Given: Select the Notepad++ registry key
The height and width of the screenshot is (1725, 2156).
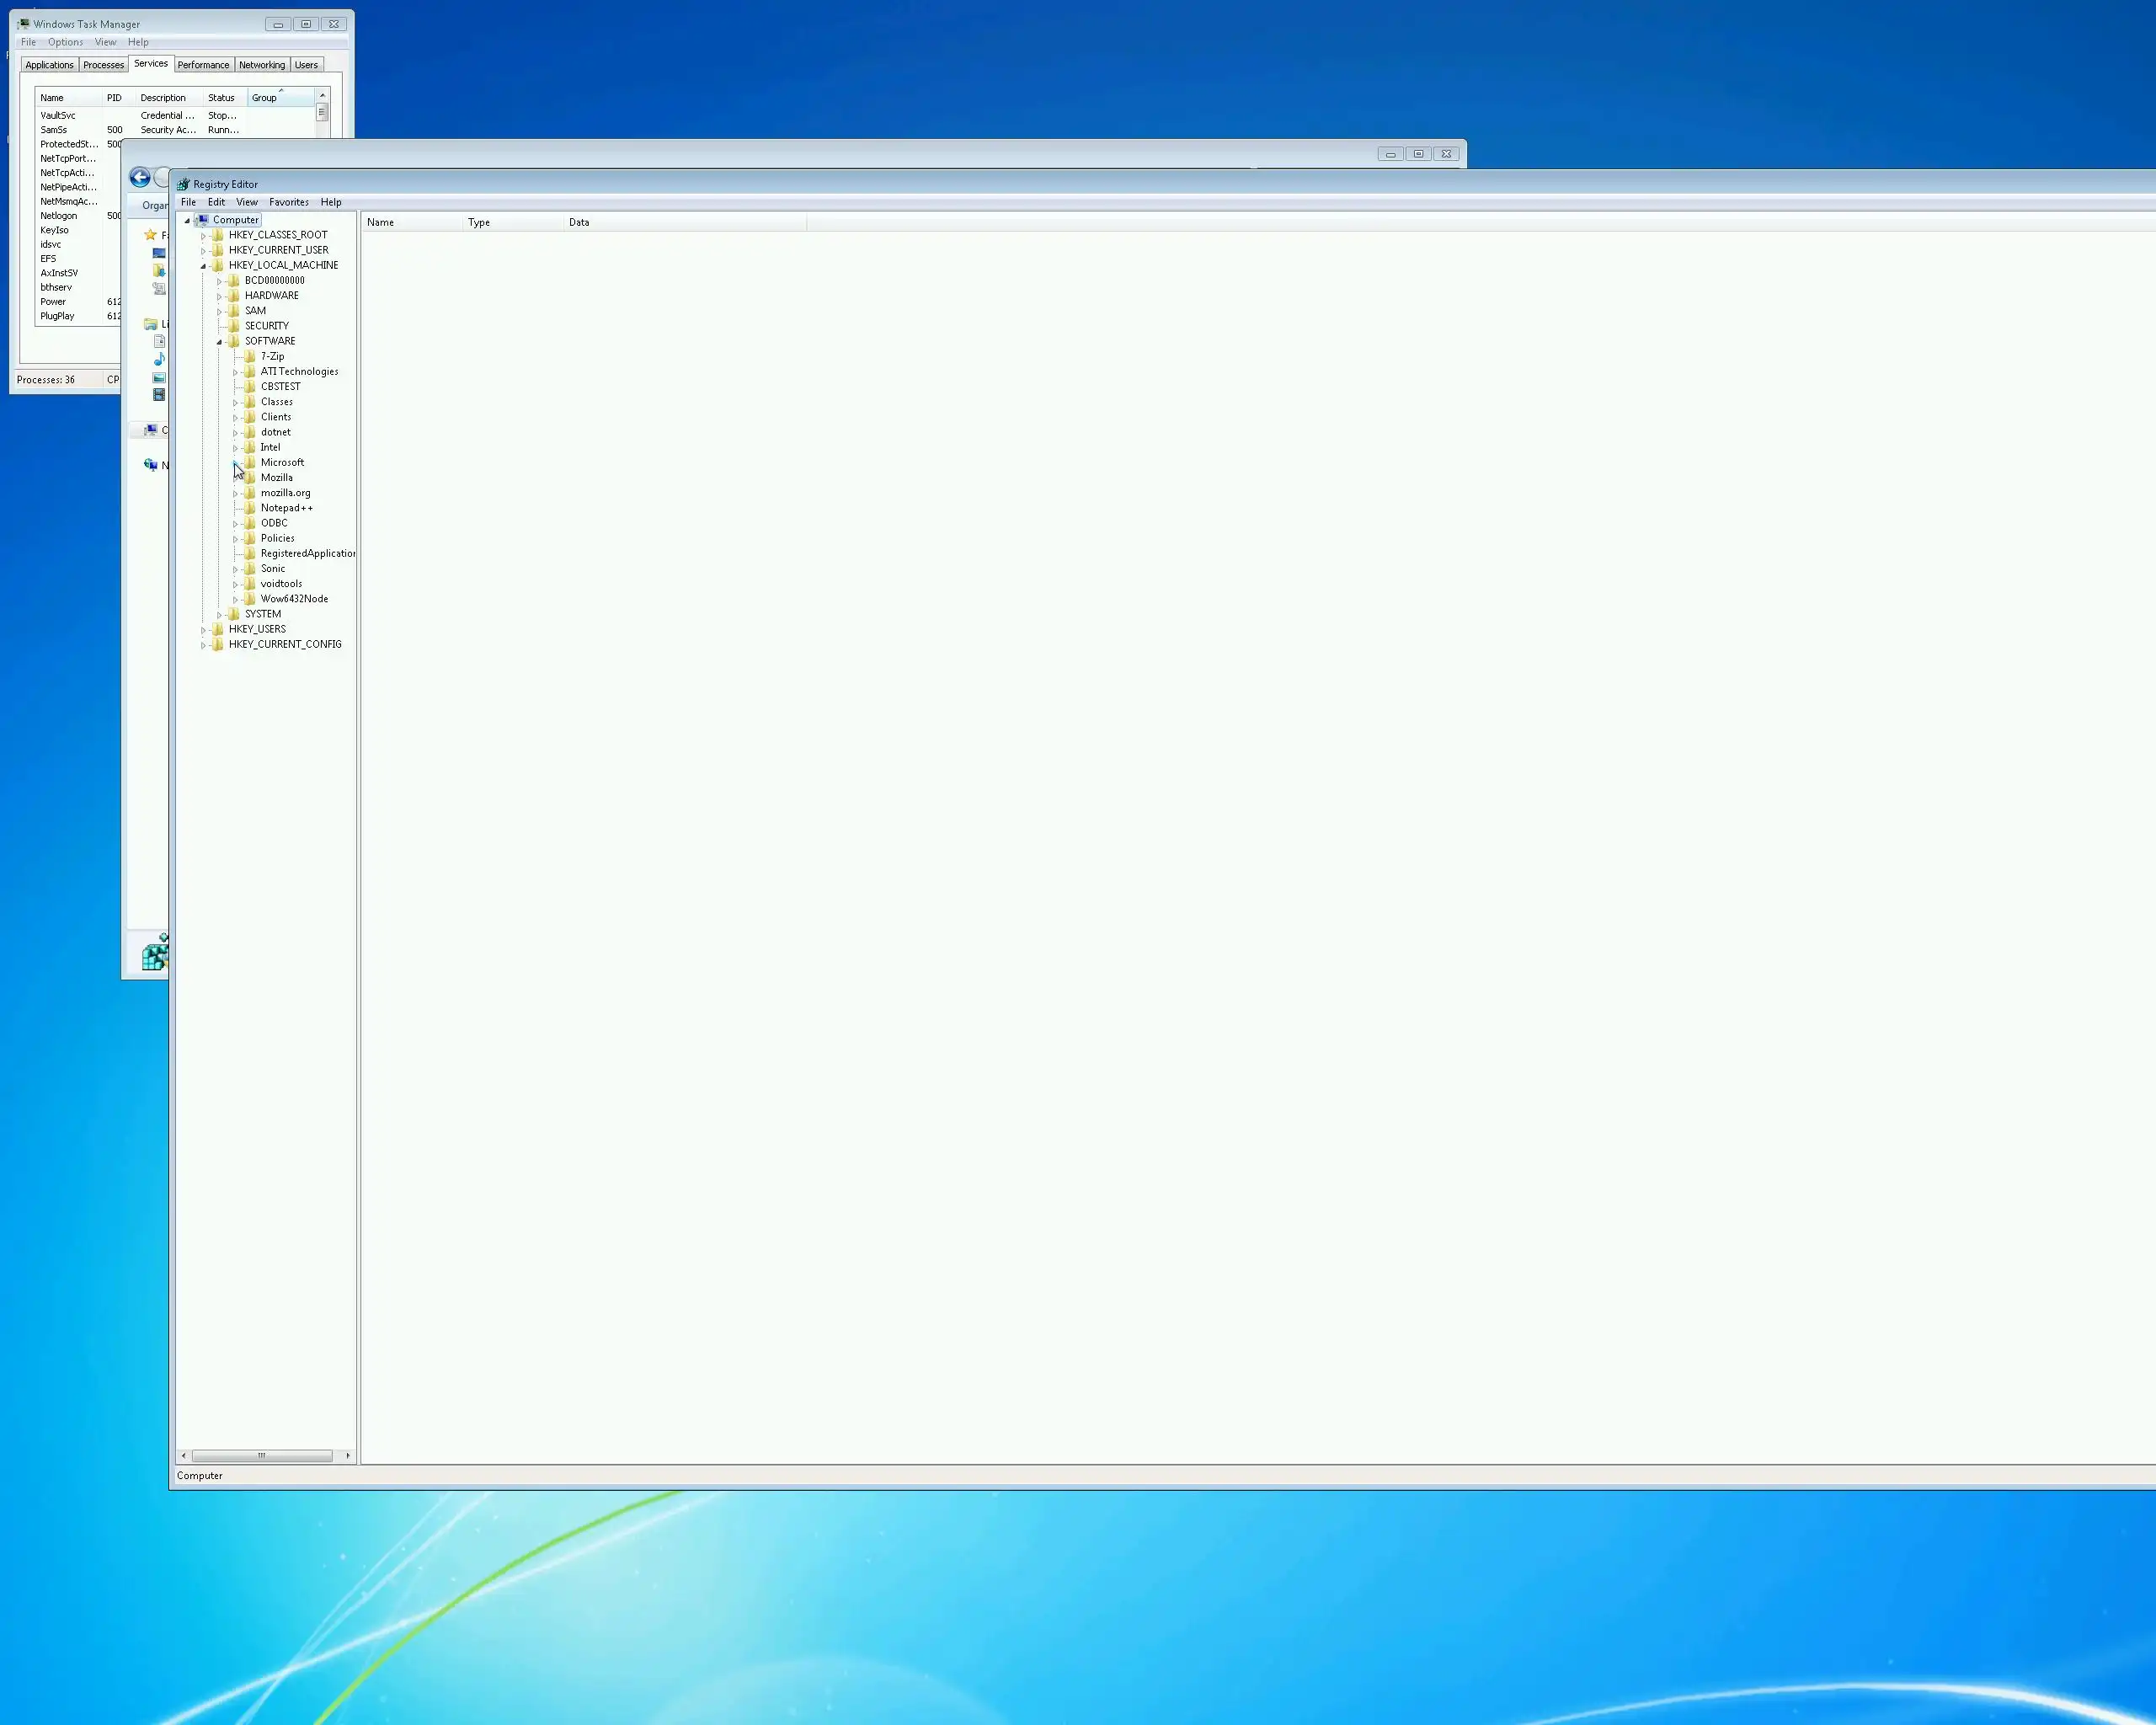Looking at the screenshot, I should pos(286,508).
